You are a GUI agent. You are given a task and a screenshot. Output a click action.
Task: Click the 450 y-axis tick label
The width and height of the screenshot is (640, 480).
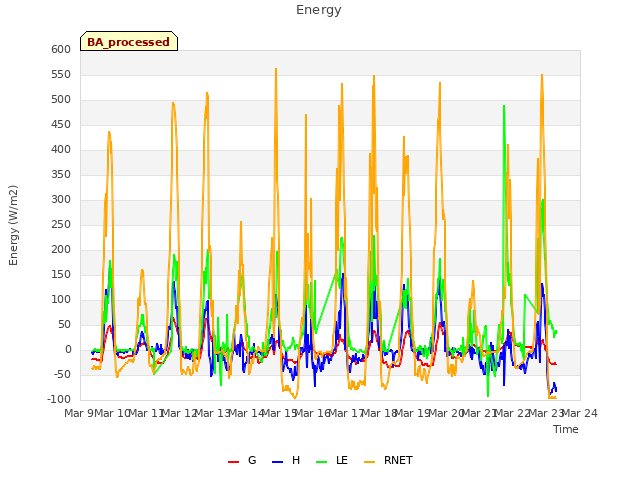tap(61, 124)
